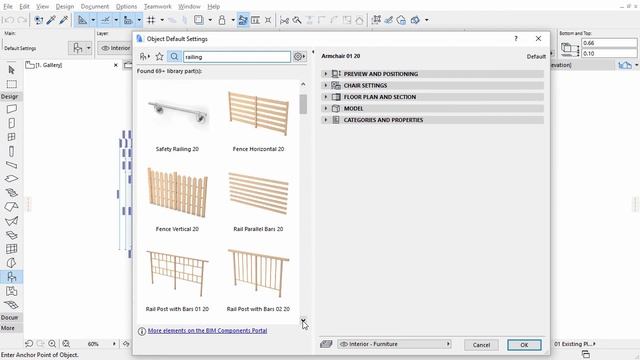The image size is (640, 360).
Task: Open the Design menu
Action: point(65,7)
